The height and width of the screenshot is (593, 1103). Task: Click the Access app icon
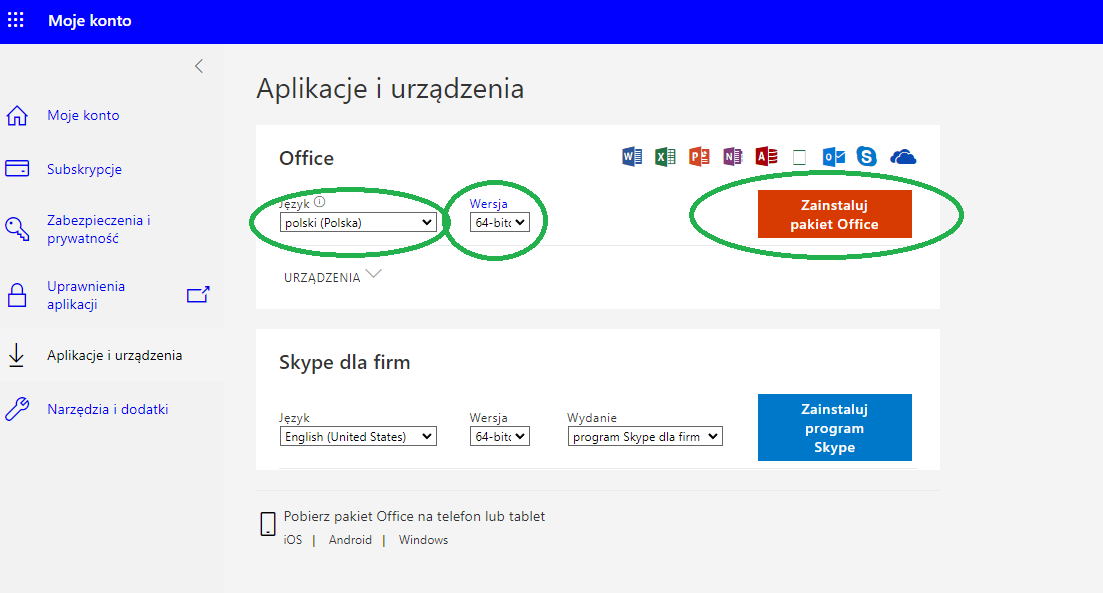point(766,156)
